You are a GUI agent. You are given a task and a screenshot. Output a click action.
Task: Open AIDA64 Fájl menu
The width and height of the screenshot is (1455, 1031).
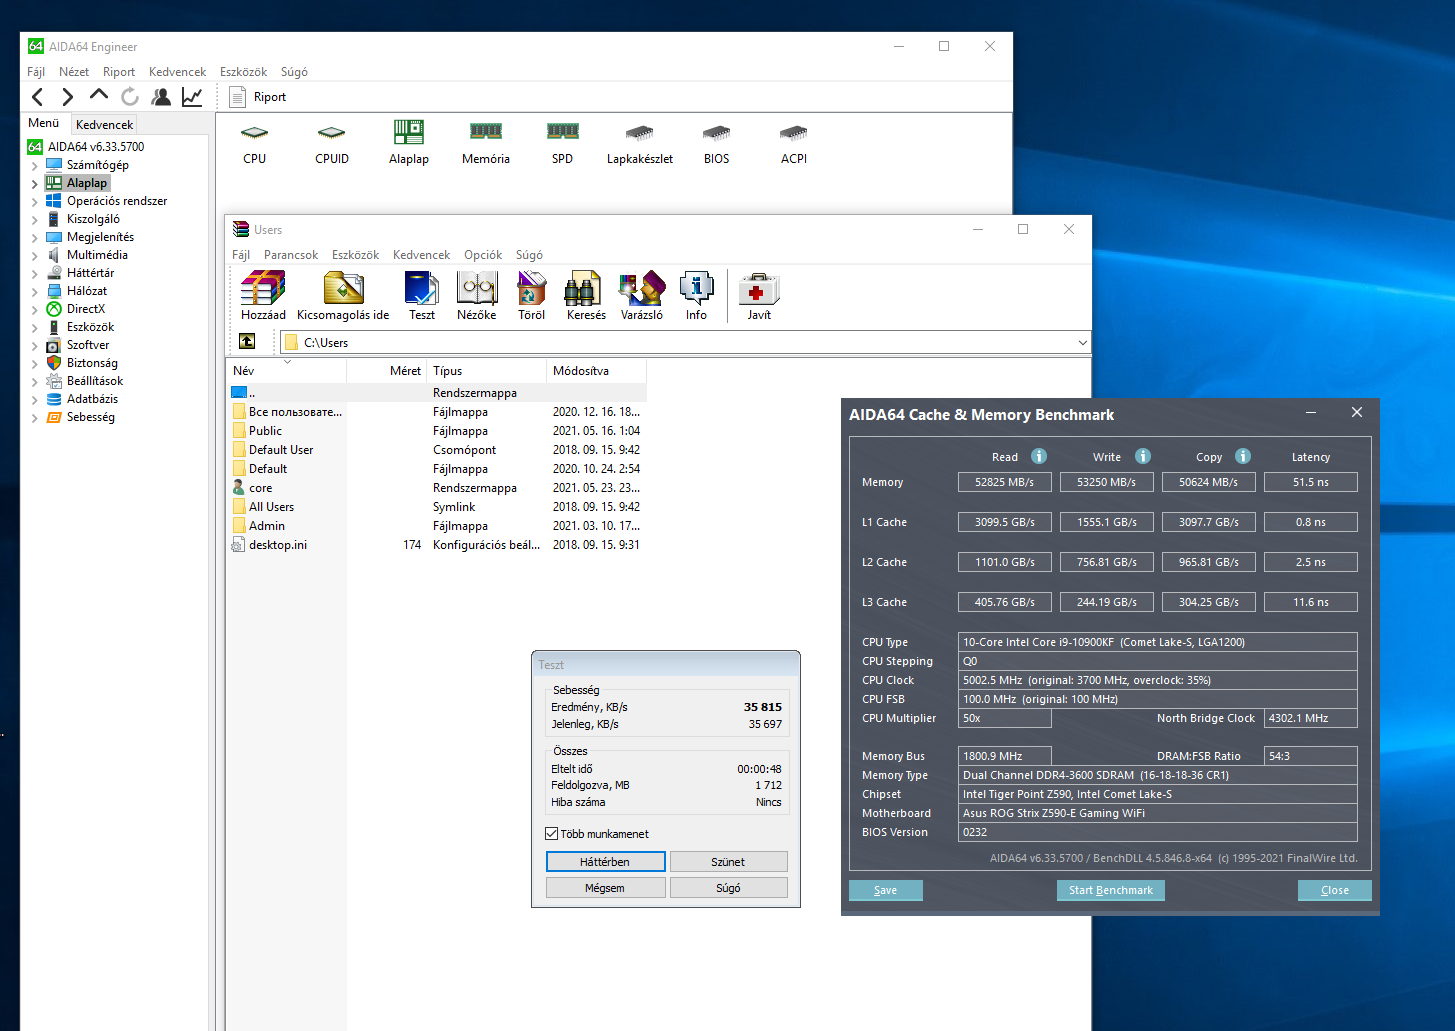click(x=36, y=72)
